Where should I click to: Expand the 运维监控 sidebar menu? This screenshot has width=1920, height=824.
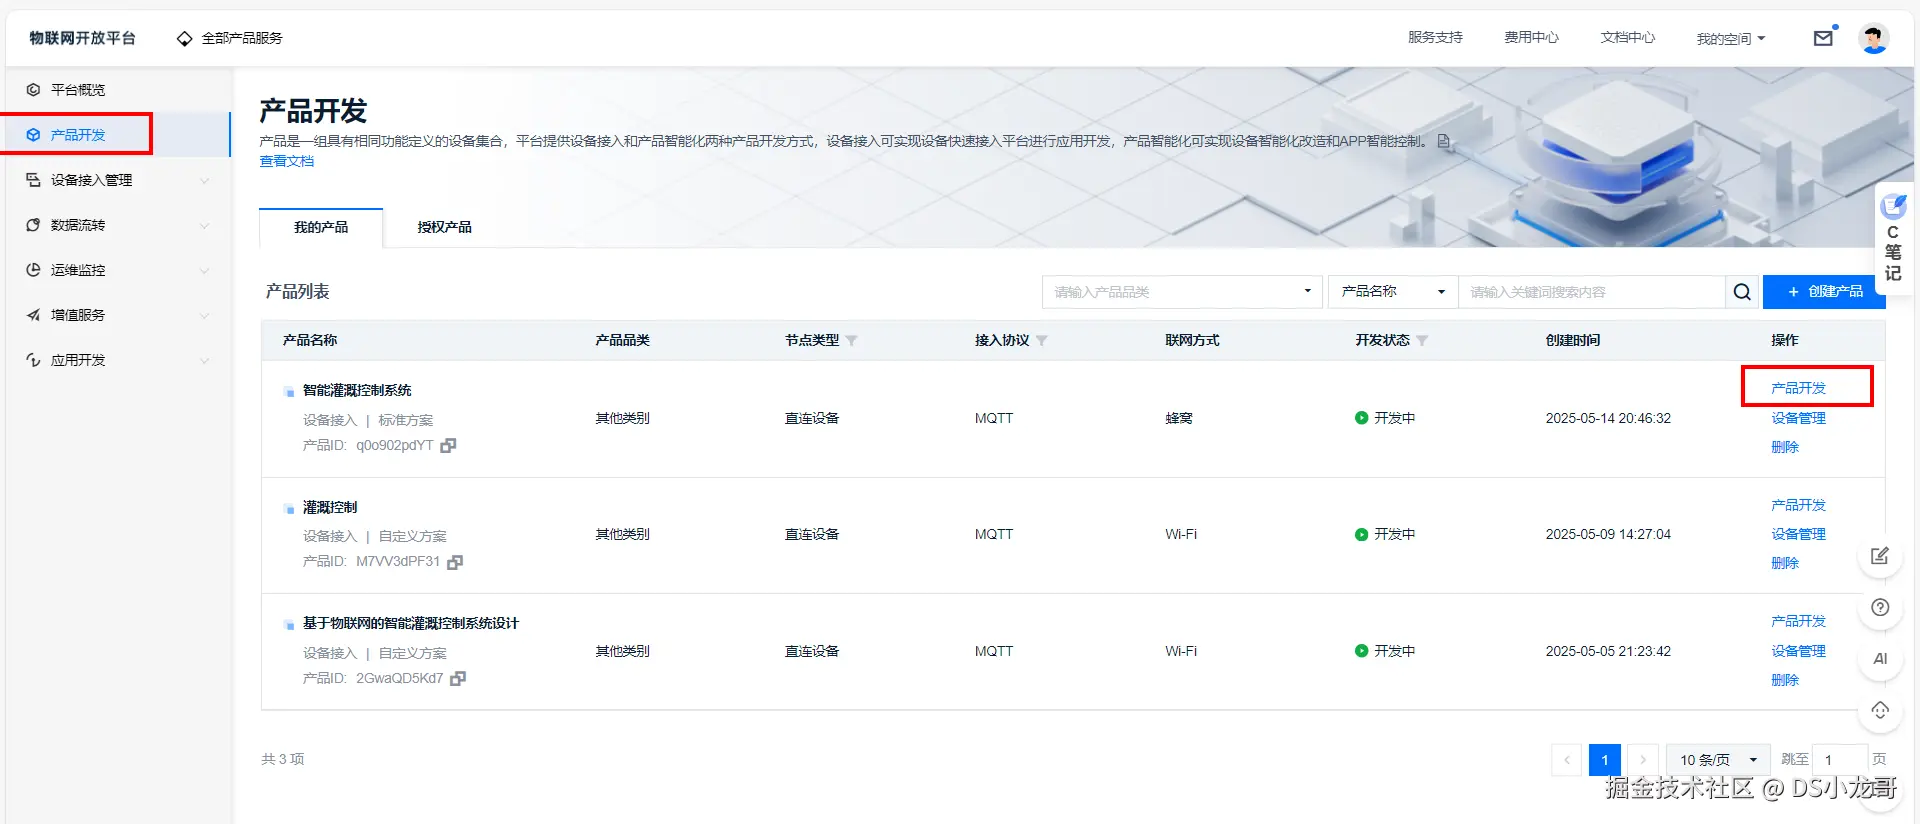118,270
